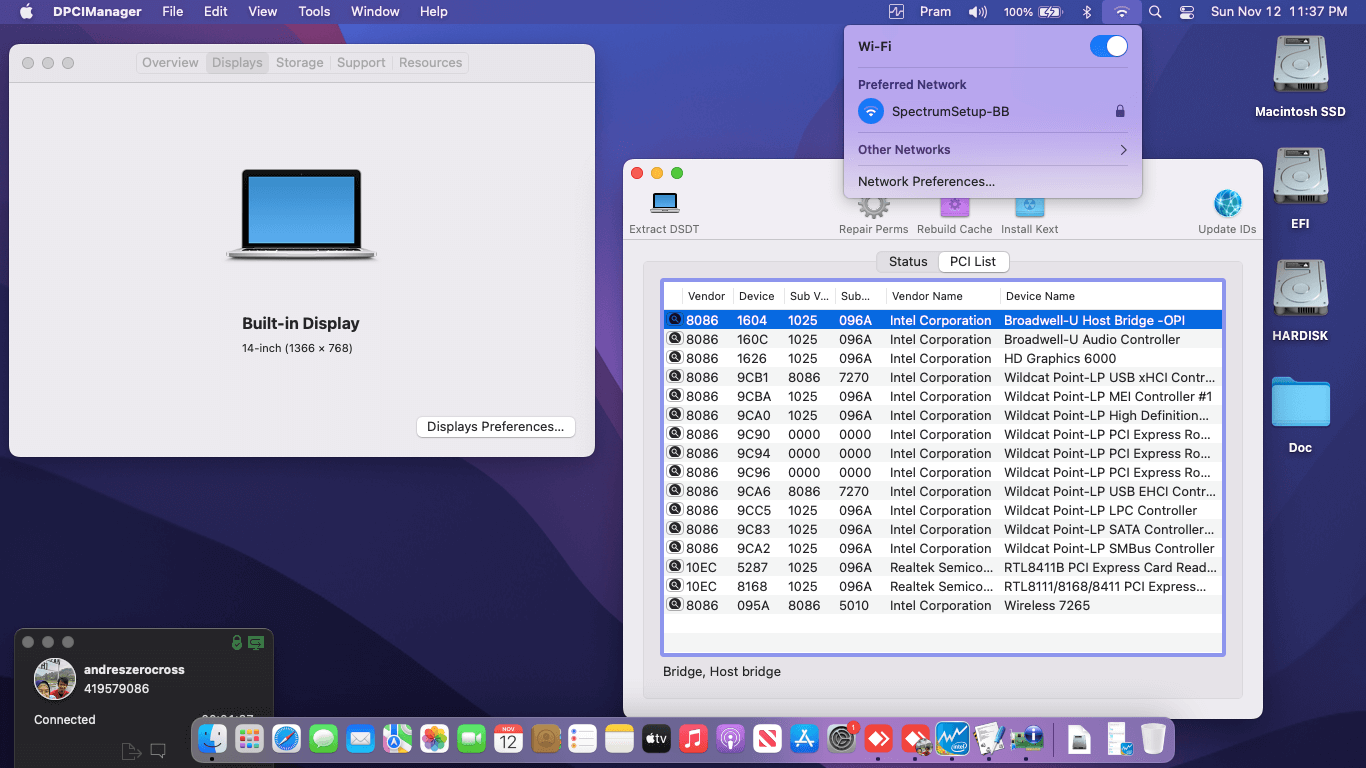Launch Safari from the Dock

coord(286,739)
